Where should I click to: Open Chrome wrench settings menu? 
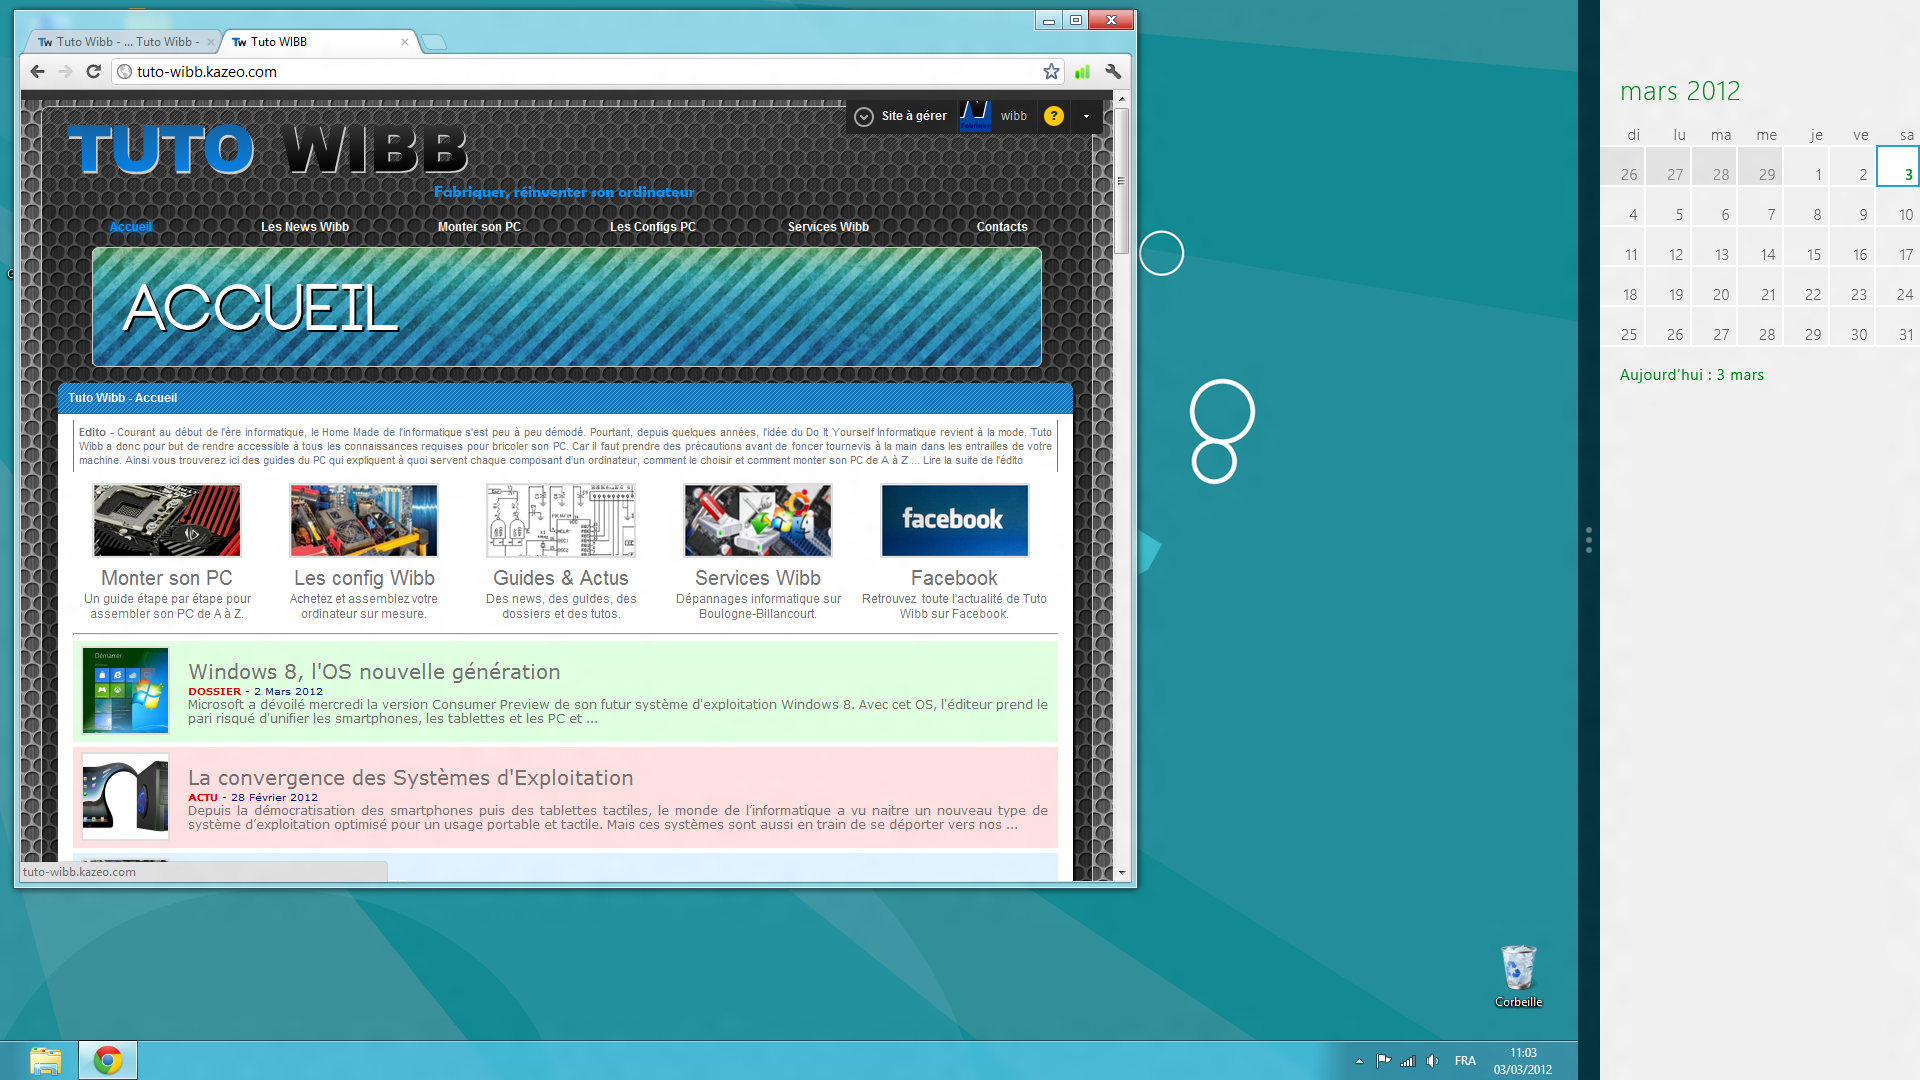tap(1113, 71)
